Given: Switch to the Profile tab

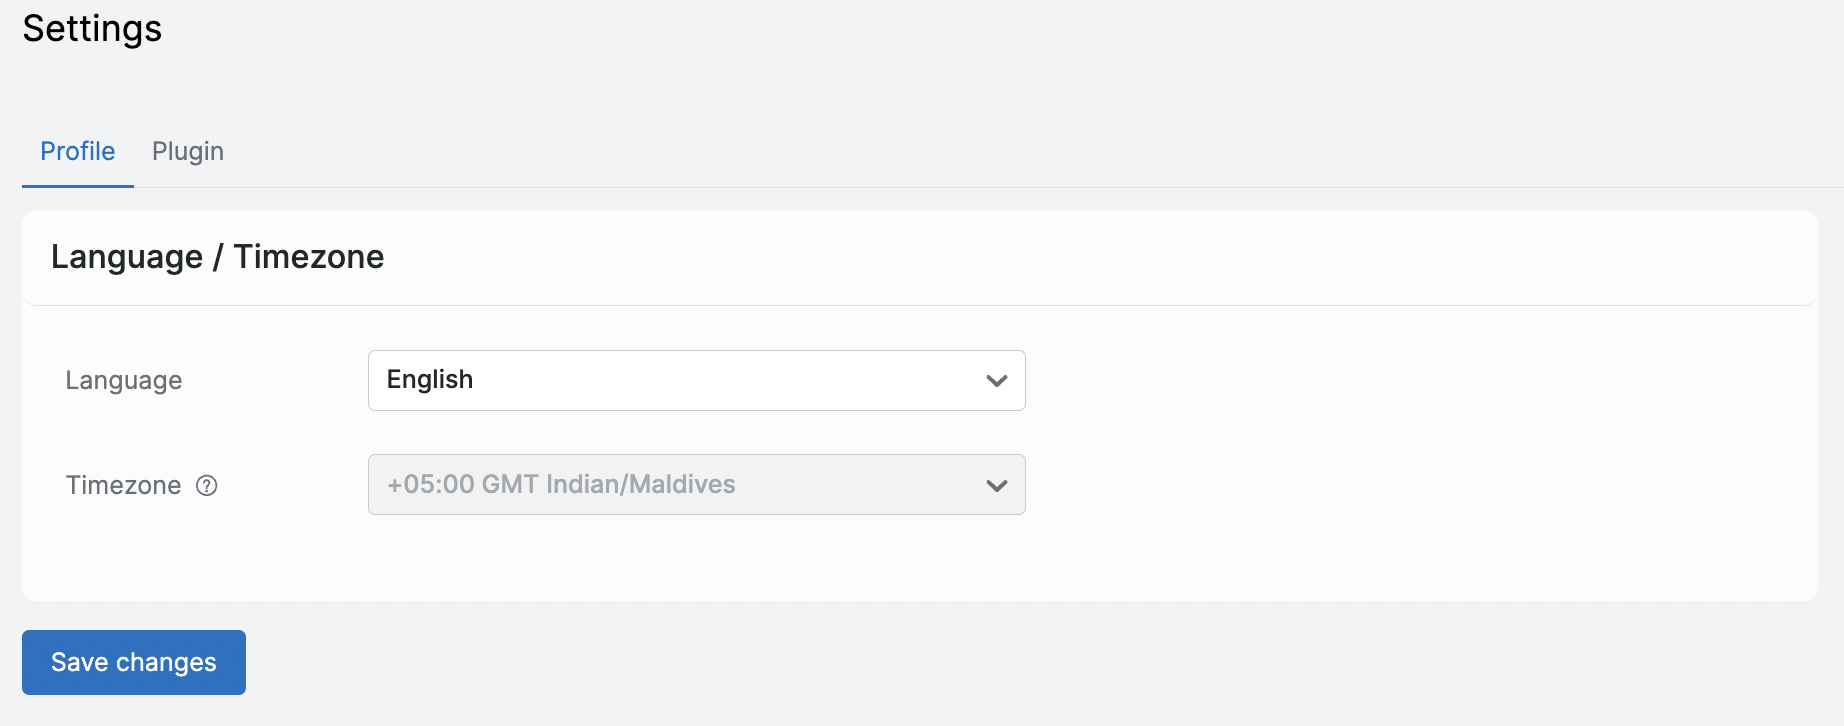Looking at the screenshot, I should point(77,151).
